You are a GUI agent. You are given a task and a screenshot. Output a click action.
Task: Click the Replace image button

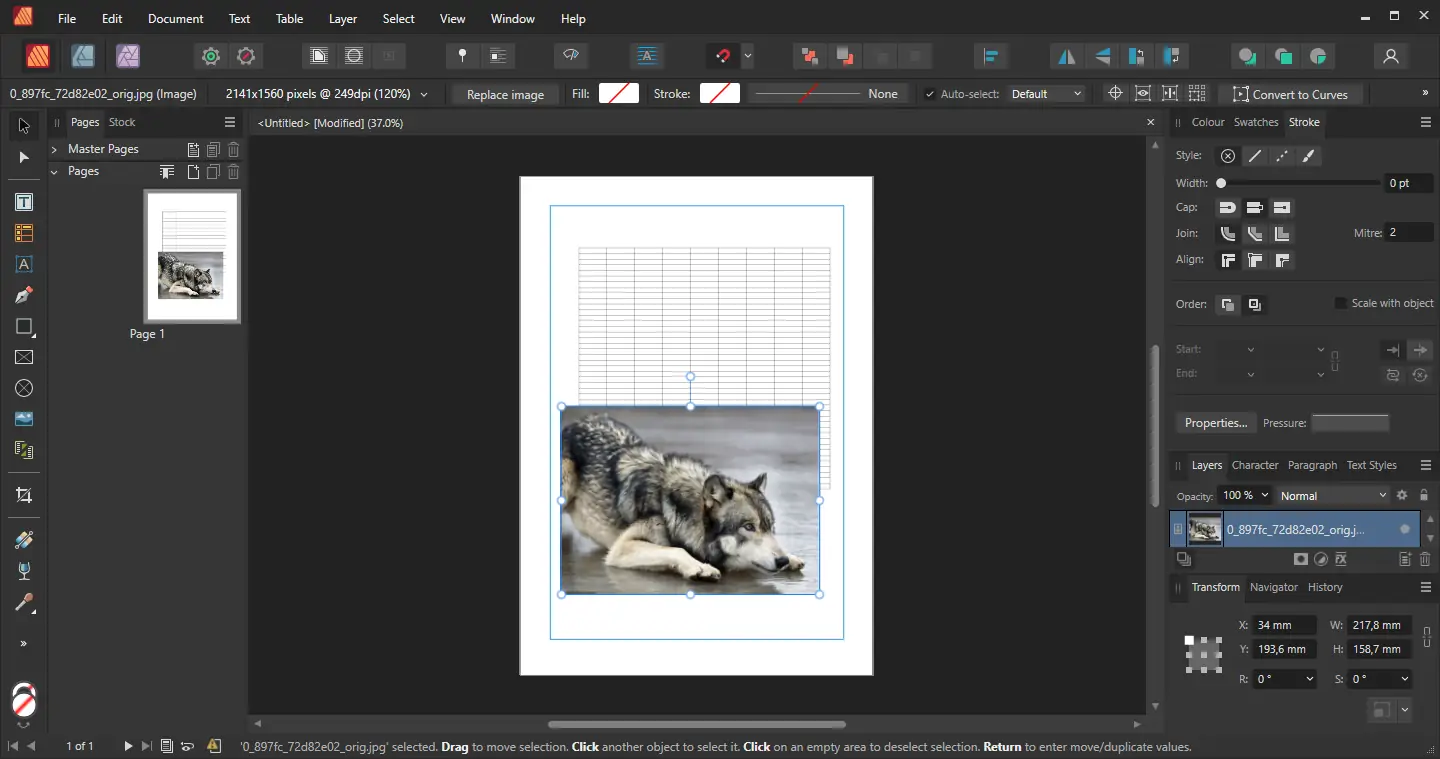[505, 94]
